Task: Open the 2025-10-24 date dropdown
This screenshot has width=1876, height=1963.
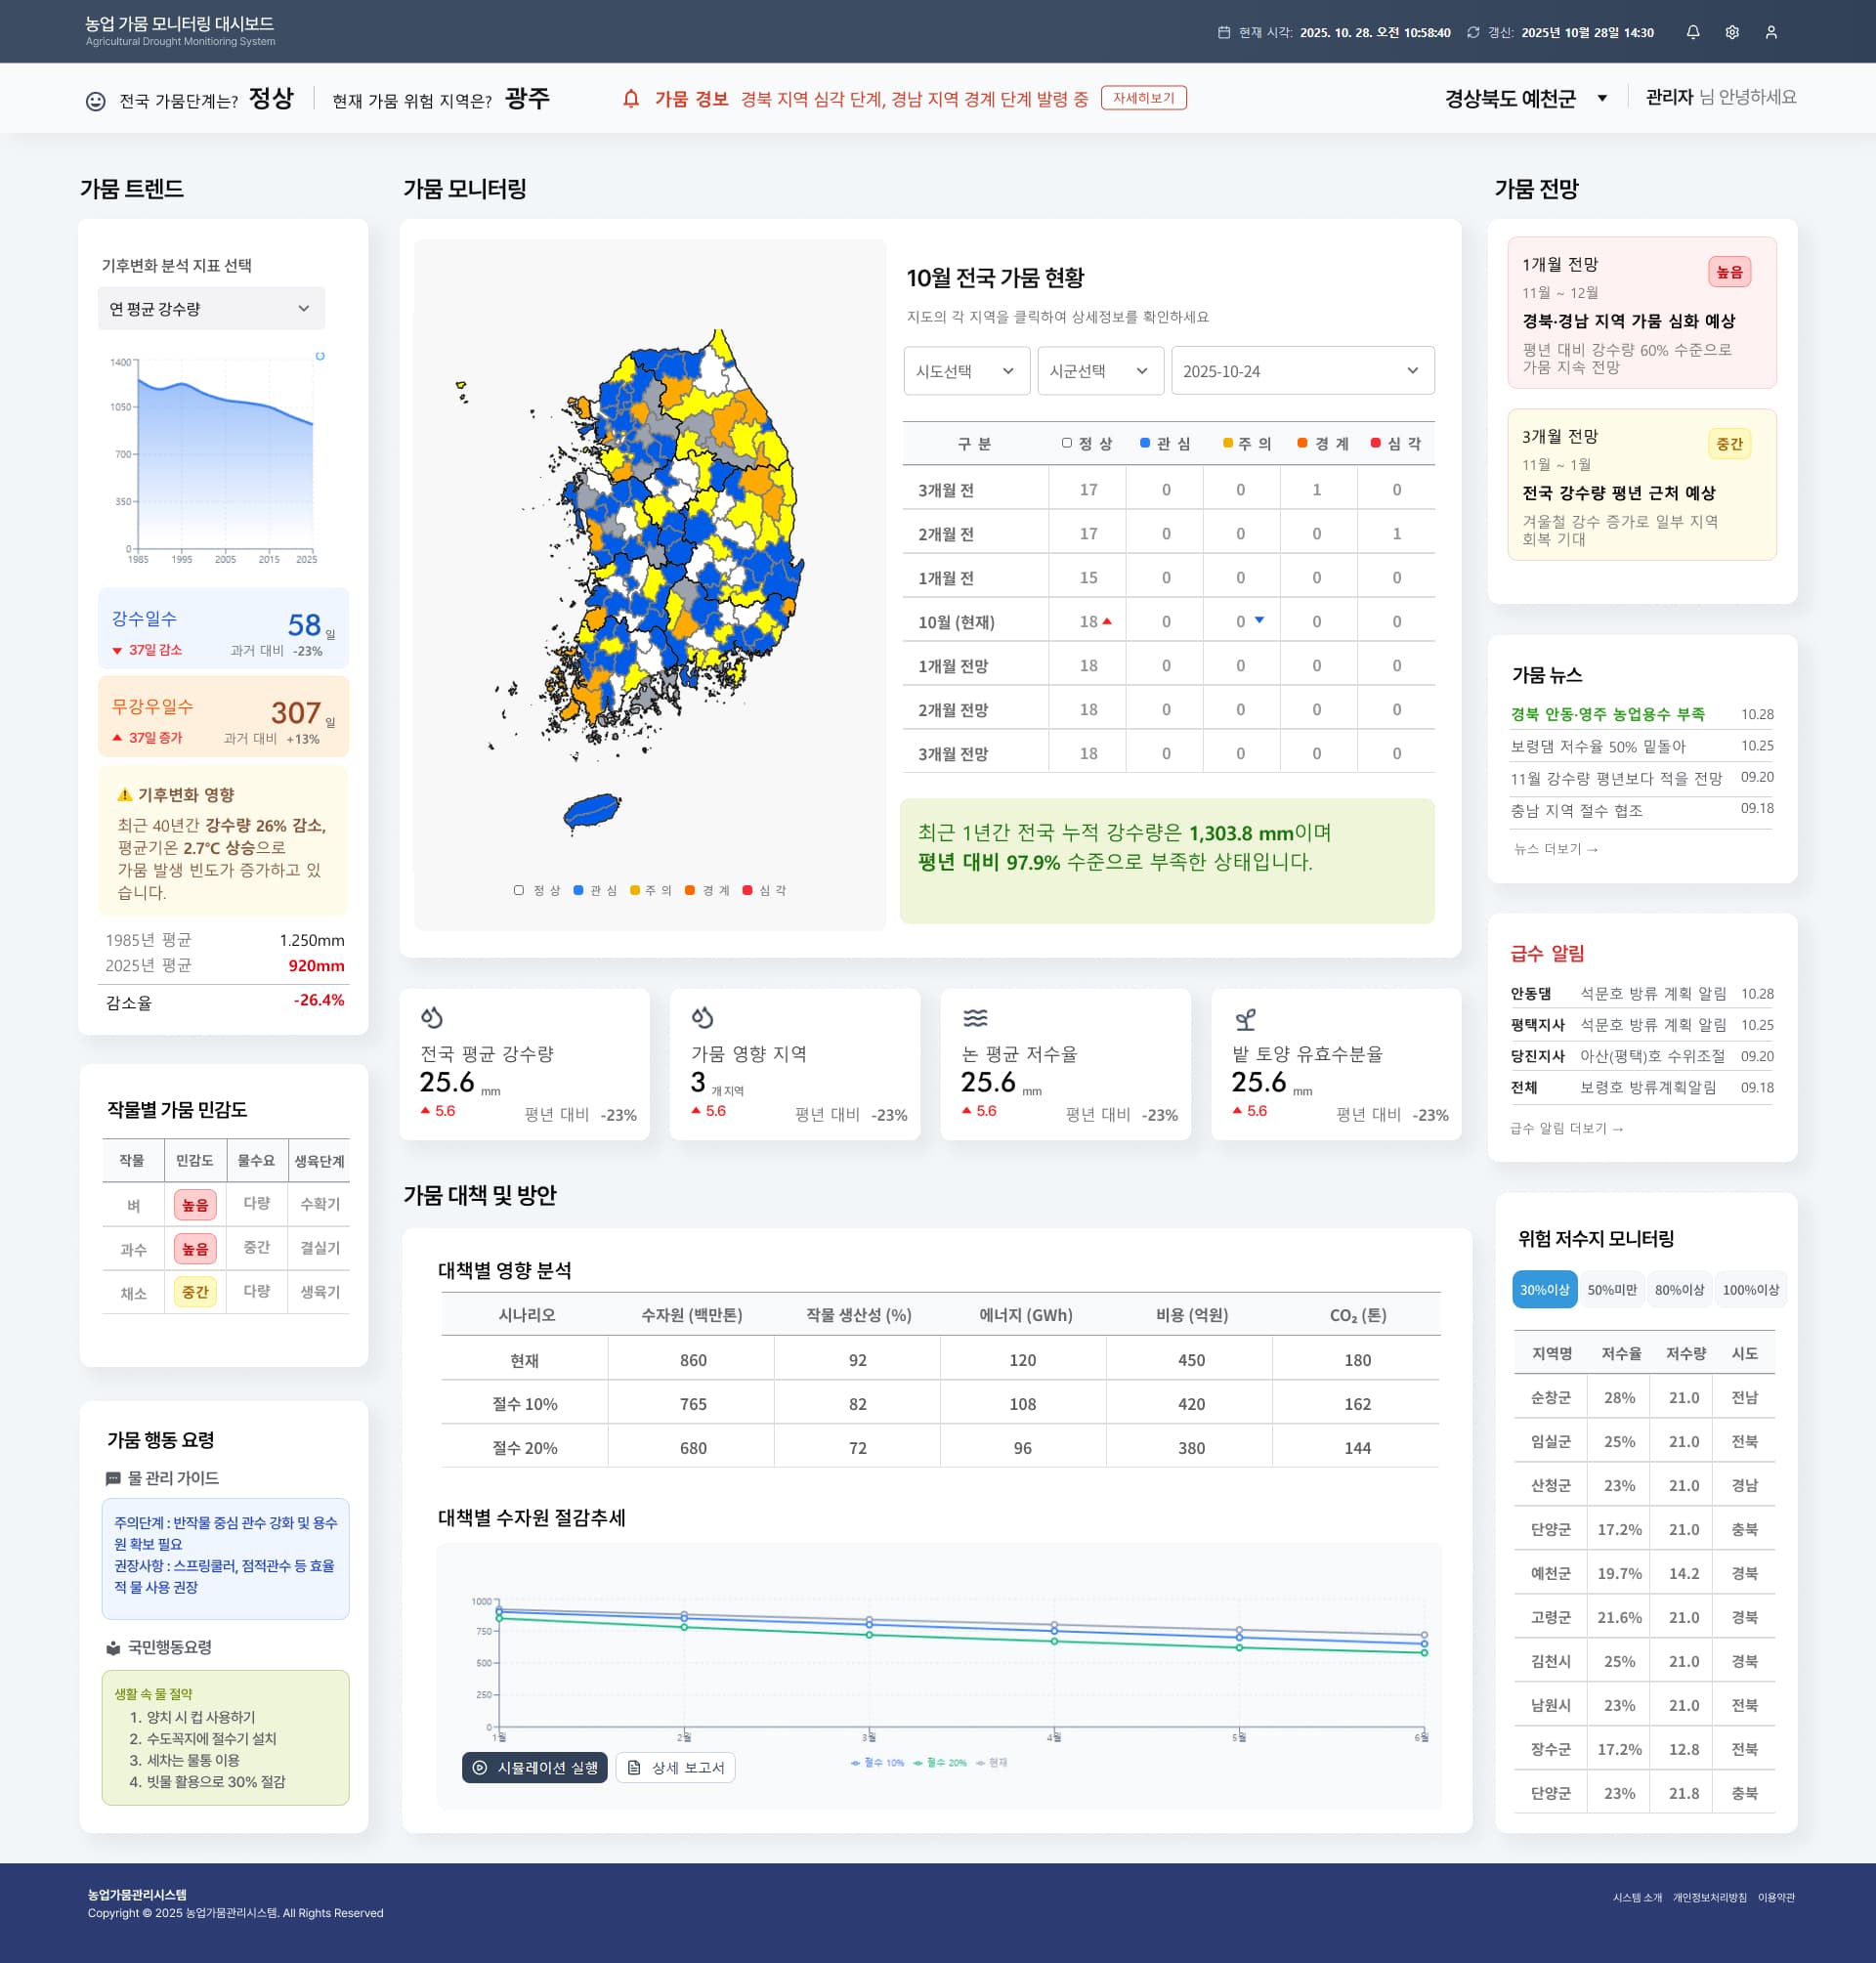Action: [1301, 371]
